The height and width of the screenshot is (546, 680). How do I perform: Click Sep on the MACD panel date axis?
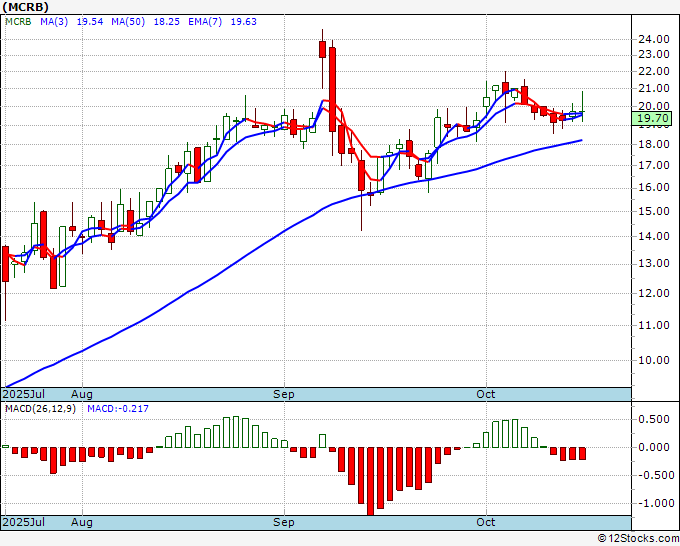coord(284,522)
